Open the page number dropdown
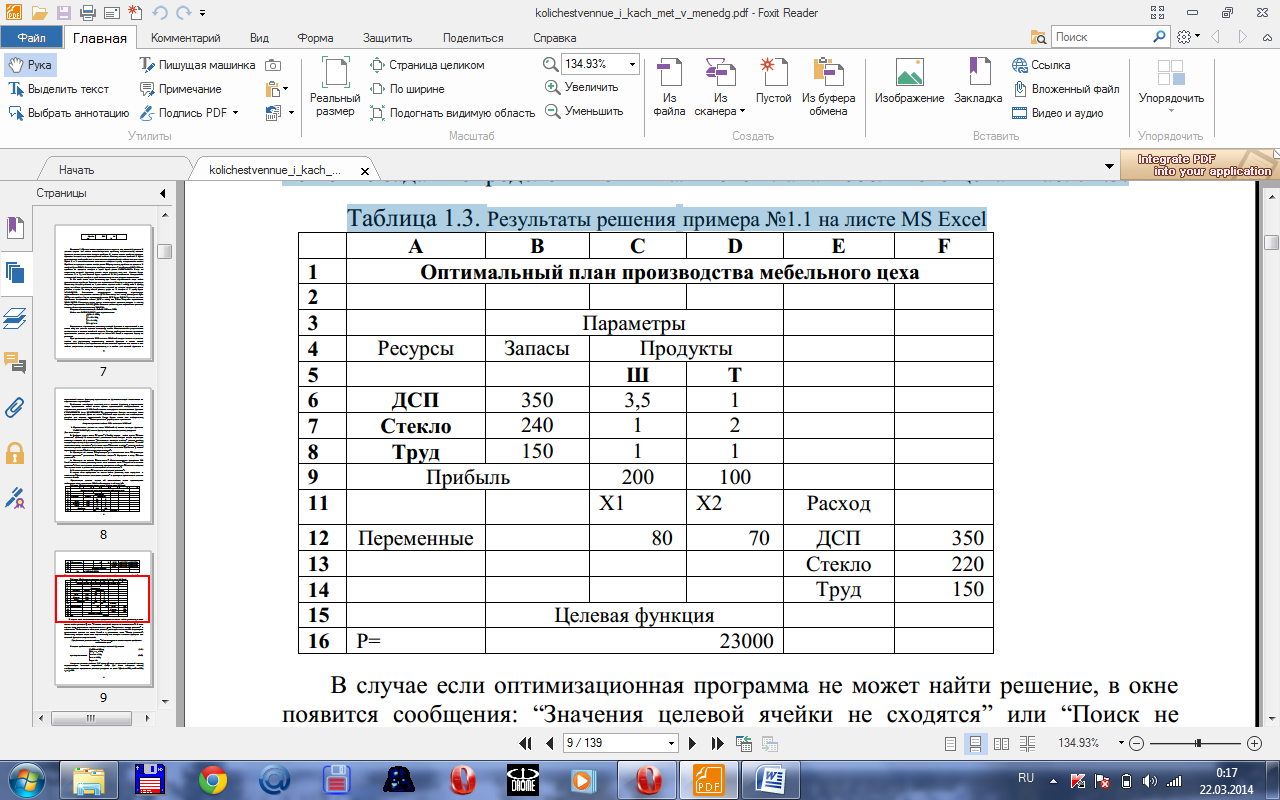 (672, 744)
